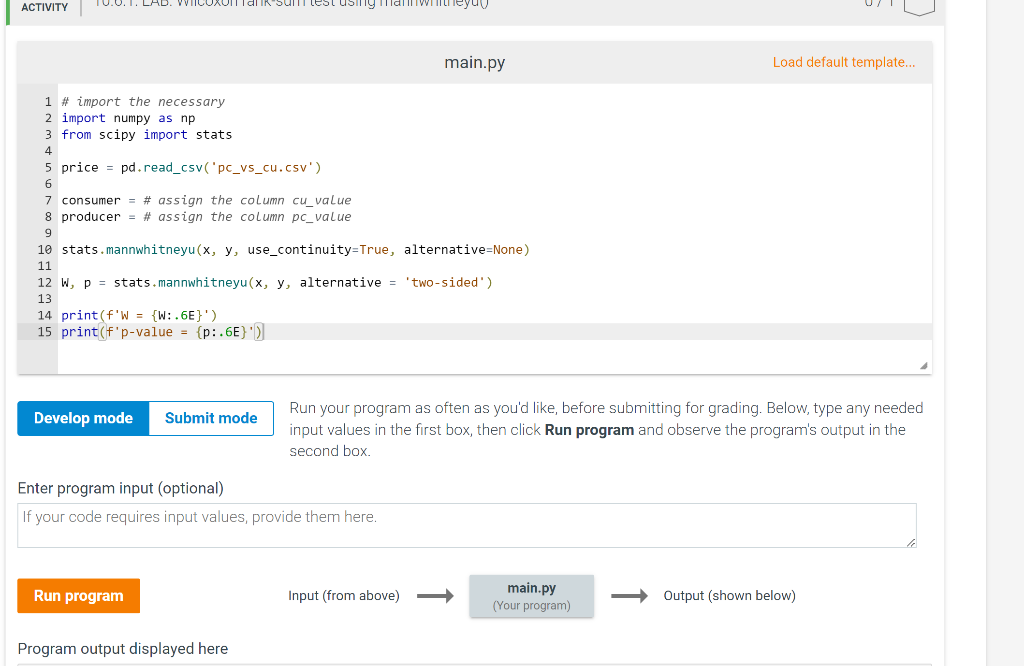Image resolution: width=1024 pixels, height=666 pixels.
Task: Click the main.py program diagram box
Action: coord(531,594)
